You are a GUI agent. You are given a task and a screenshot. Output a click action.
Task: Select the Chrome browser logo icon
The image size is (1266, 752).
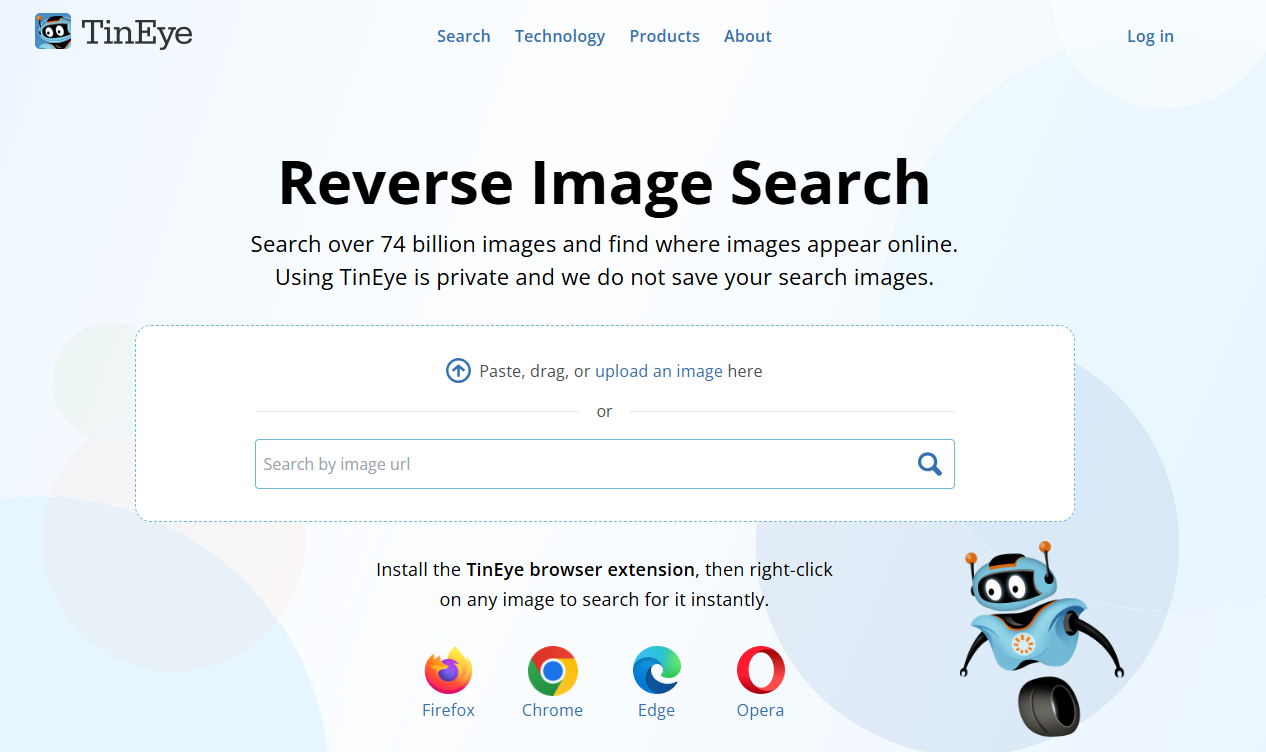552,670
